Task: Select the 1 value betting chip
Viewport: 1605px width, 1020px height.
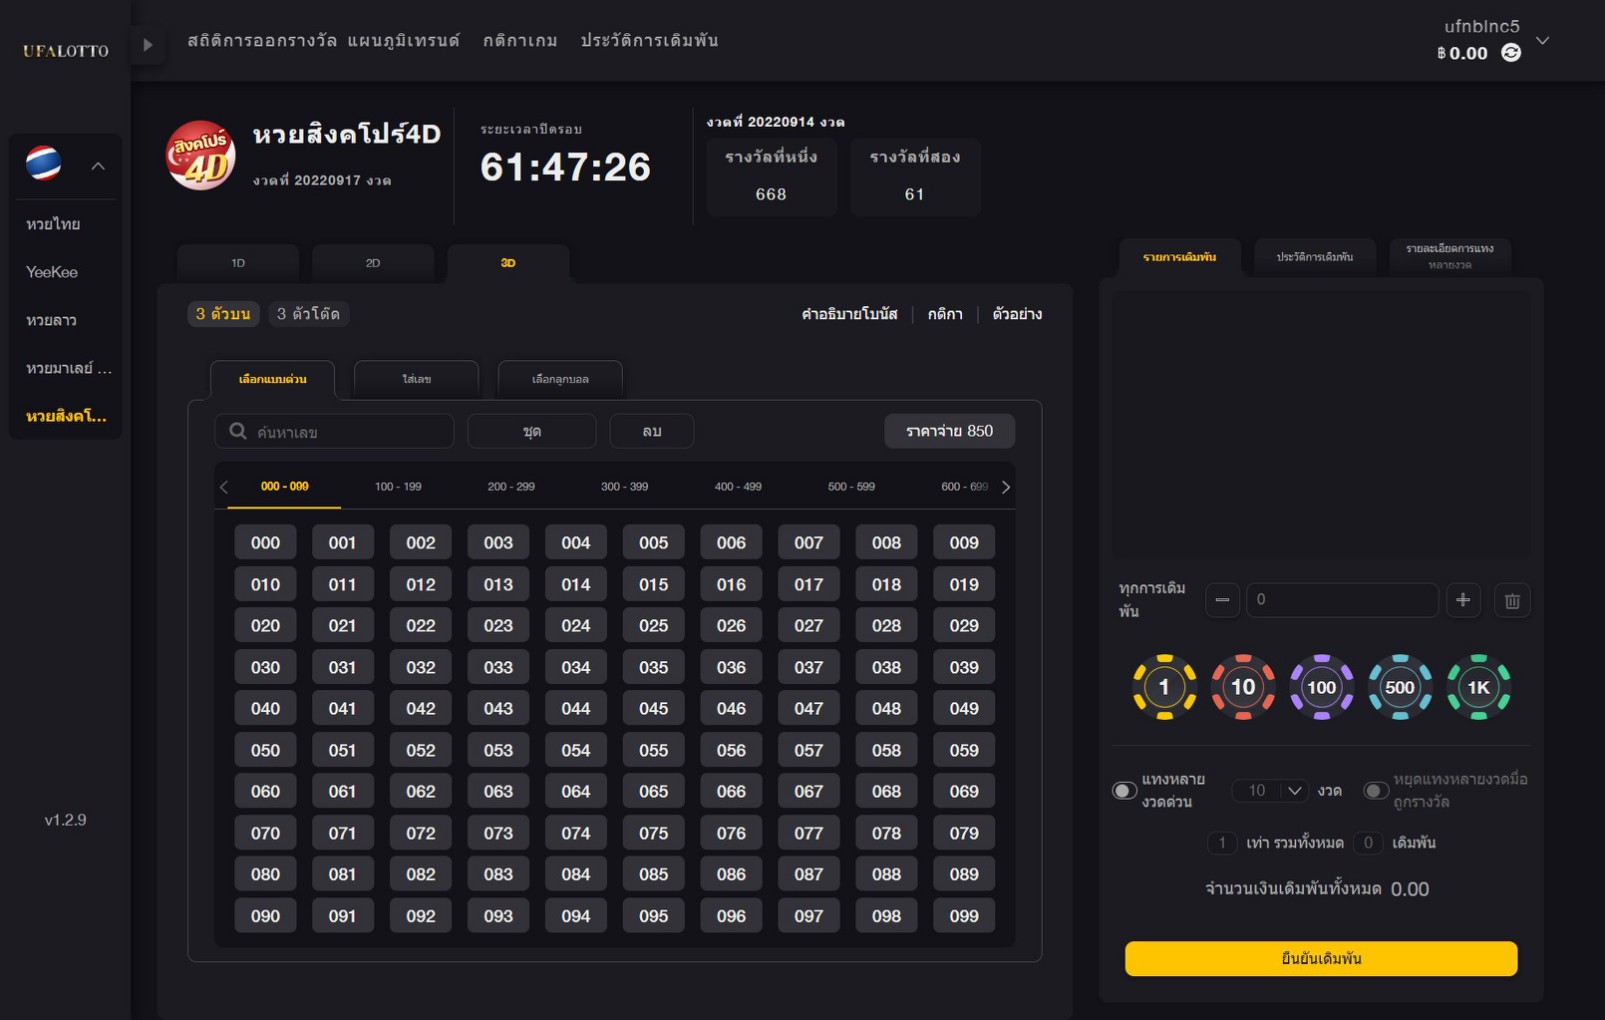Action: point(1164,687)
